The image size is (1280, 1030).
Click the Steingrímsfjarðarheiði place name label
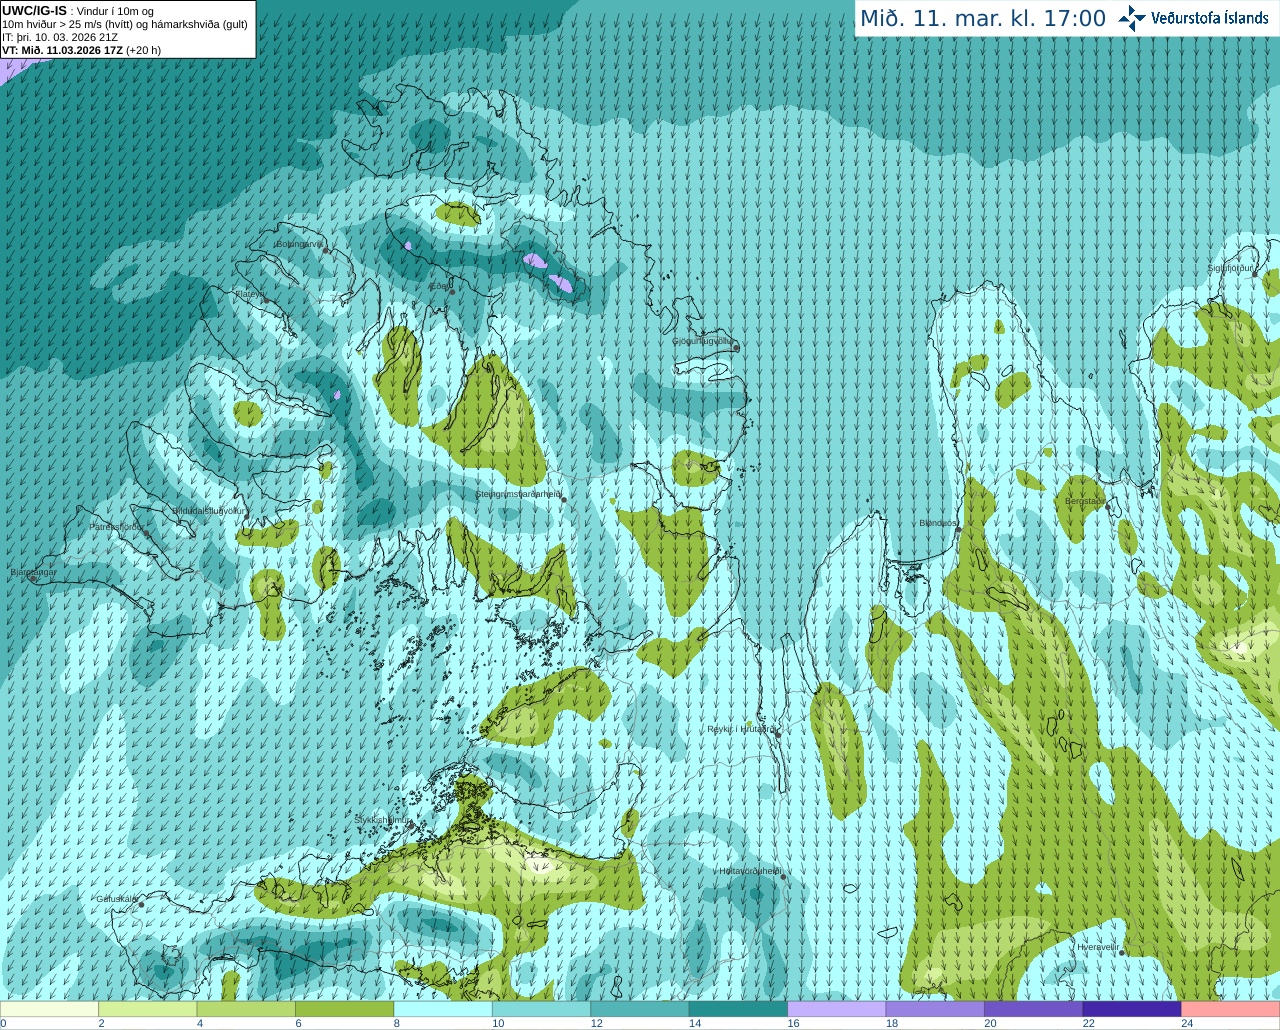[x=517, y=494]
